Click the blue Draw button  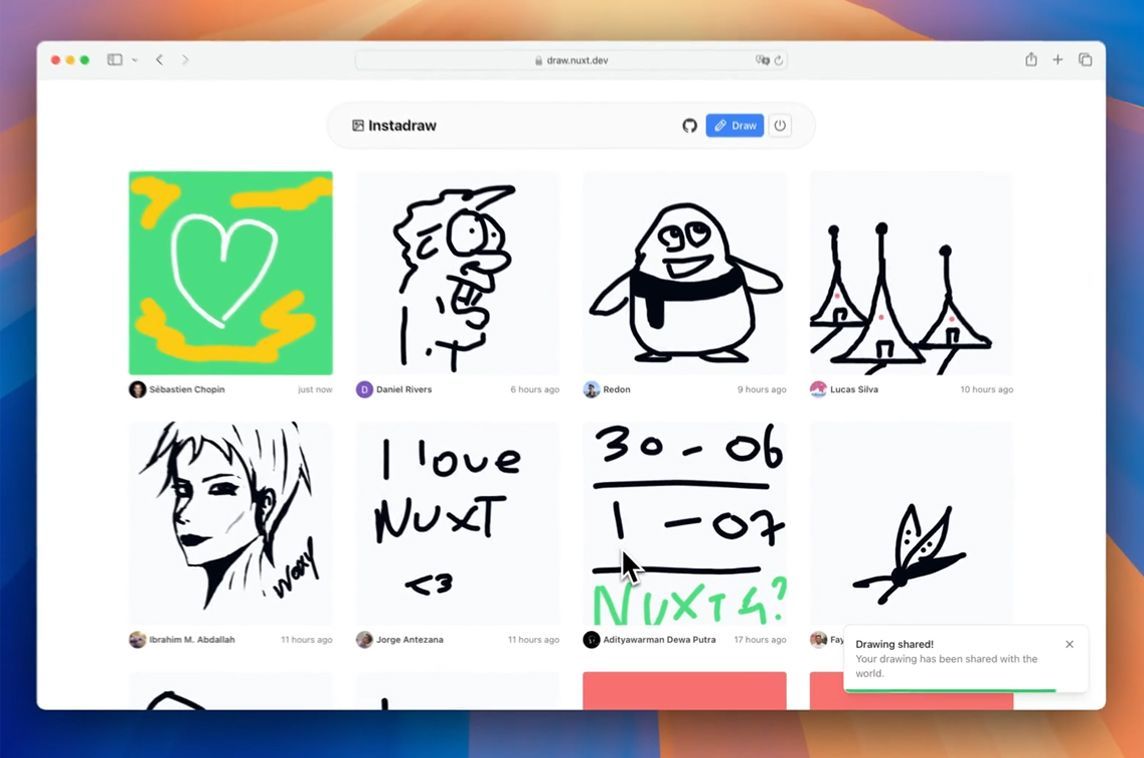click(x=735, y=125)
